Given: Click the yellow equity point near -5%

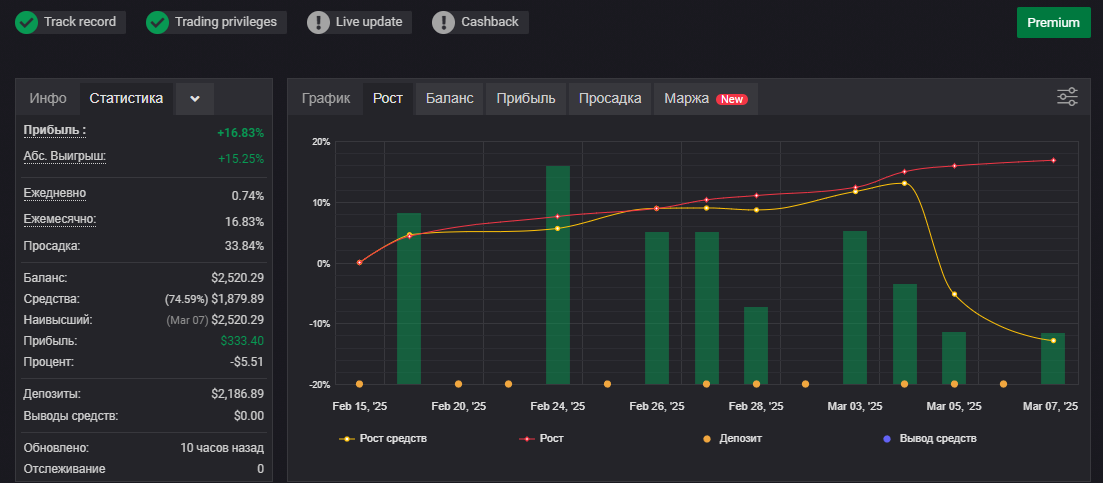Looking at the screenshot, I should coord(955,294).
